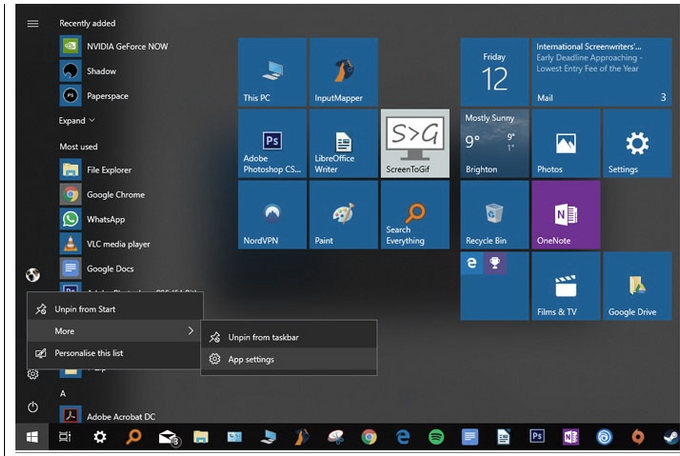The width and height of the screenshot is (680, 456).
Task: Open Steam icon on taskbar
Action: [671, 437]
